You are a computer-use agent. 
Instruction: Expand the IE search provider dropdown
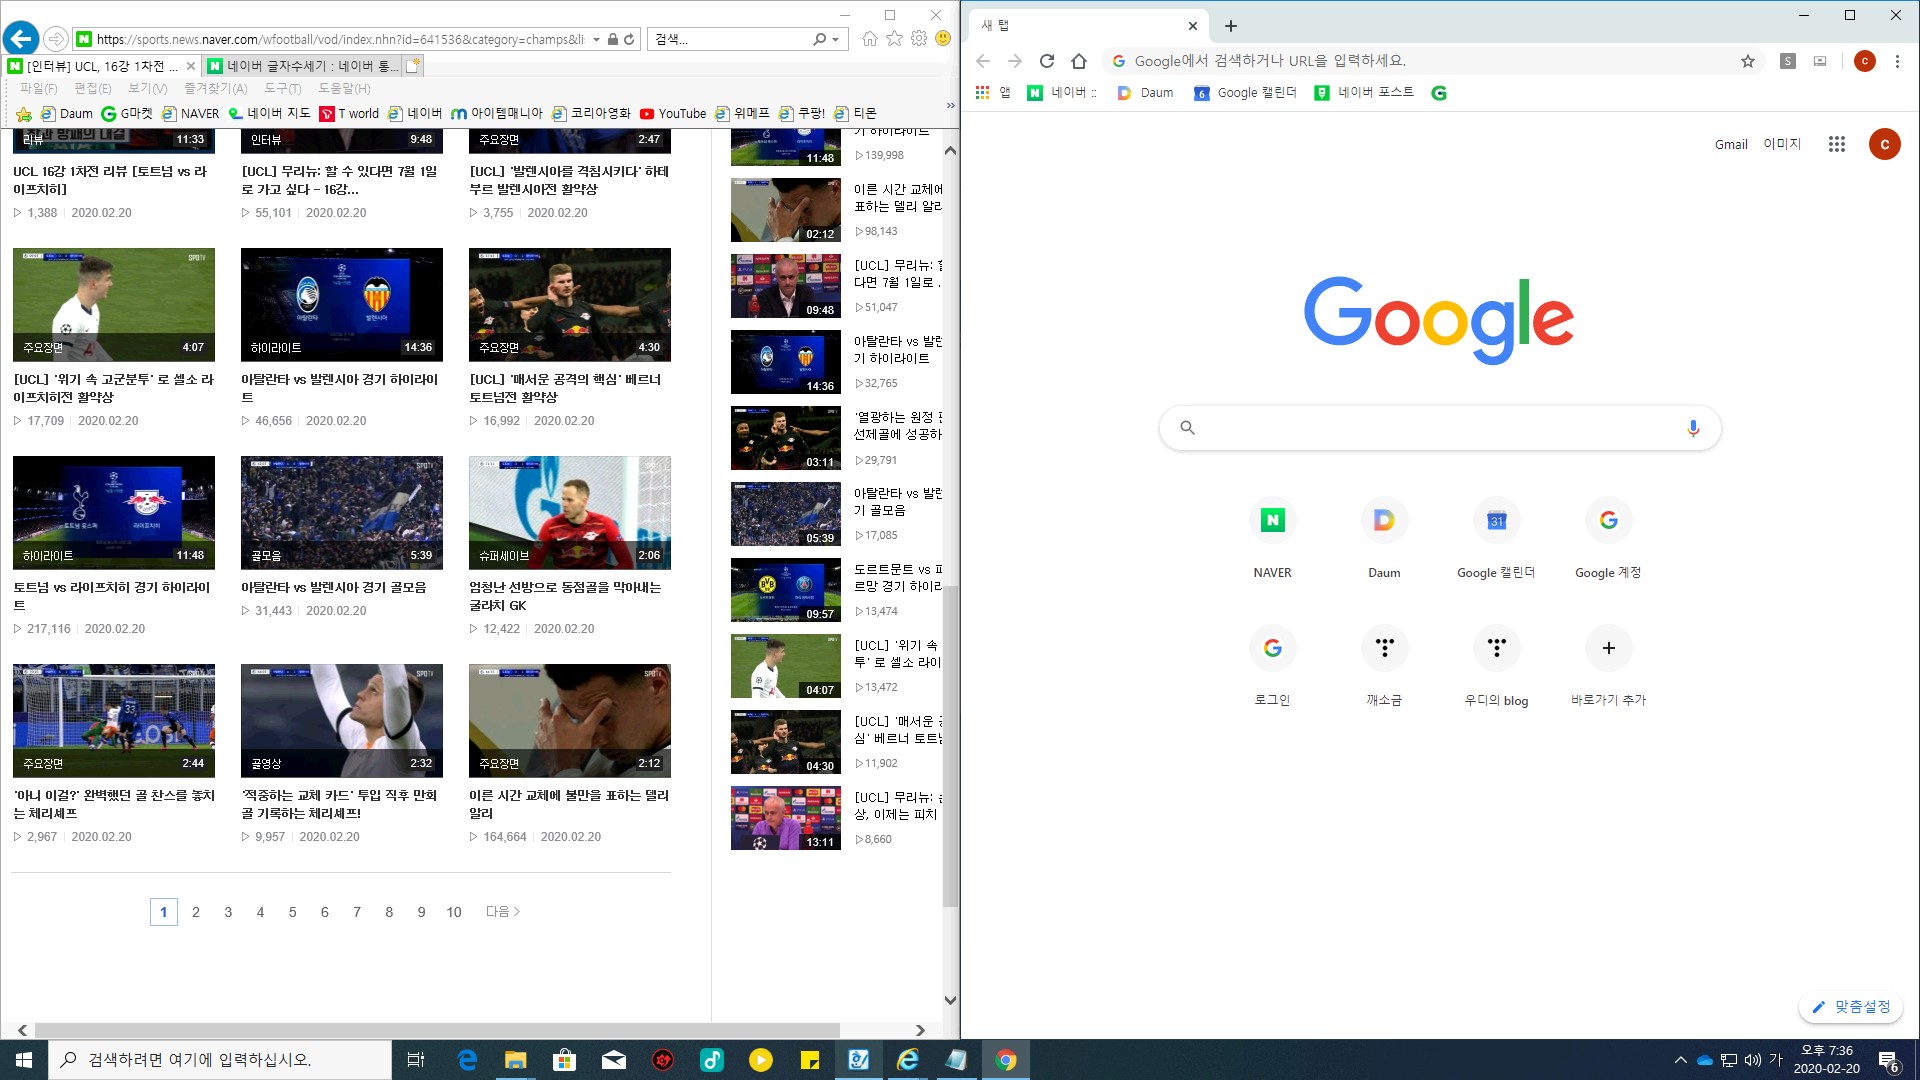(x=836, y=40)
